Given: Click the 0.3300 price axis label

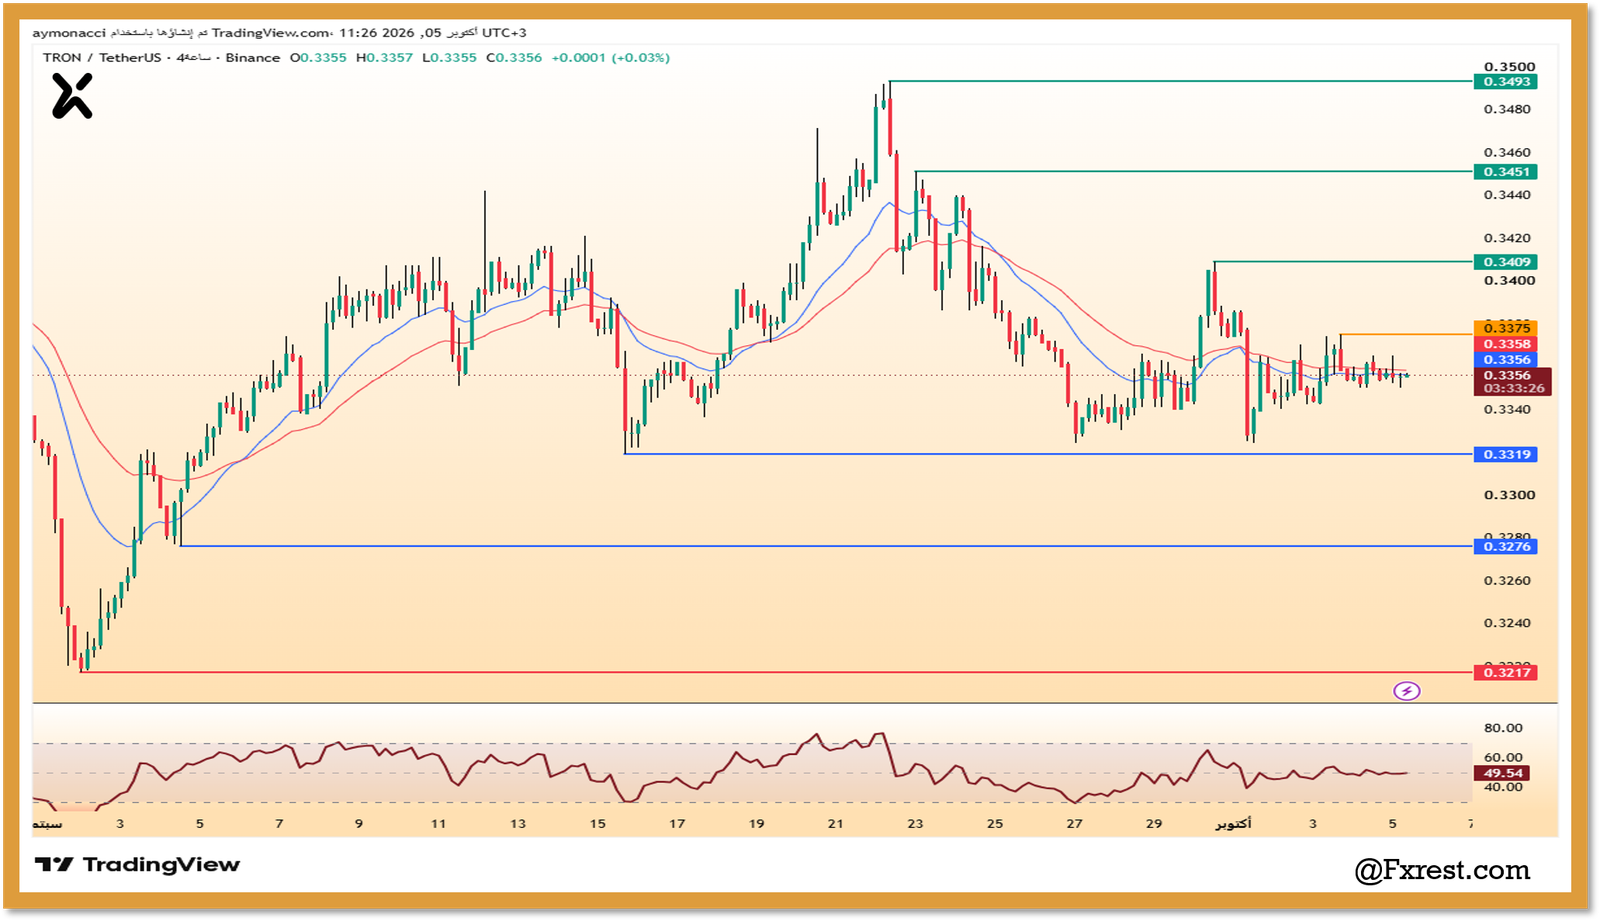Looking at the screenshot, I should pos(1509,495).
